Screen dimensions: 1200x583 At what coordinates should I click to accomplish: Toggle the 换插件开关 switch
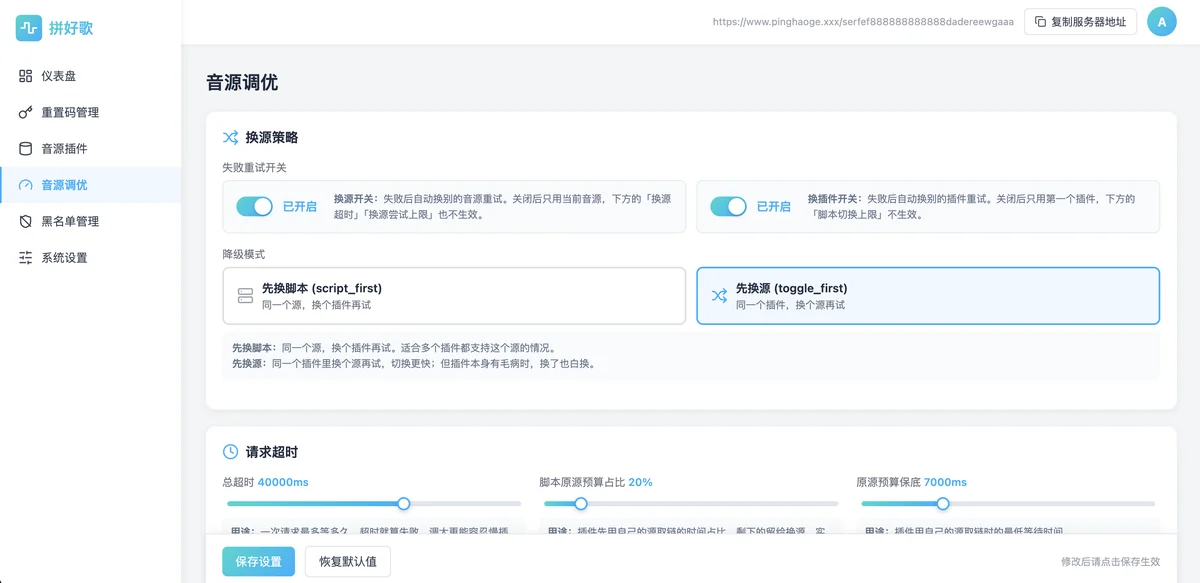point(728,206)
